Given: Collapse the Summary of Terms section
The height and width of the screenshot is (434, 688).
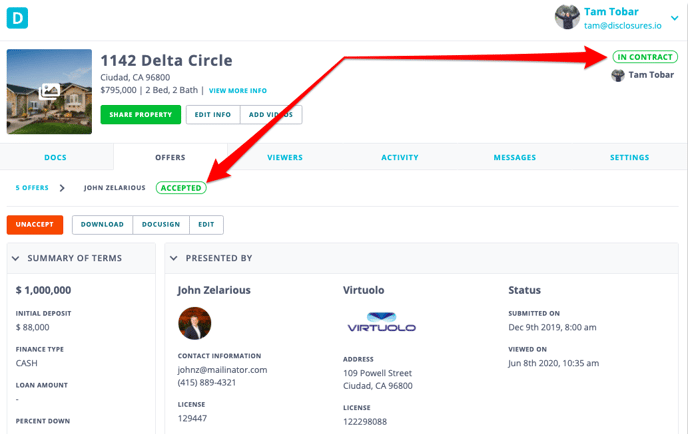Looking at the screenshot, I should click(16, 258).
